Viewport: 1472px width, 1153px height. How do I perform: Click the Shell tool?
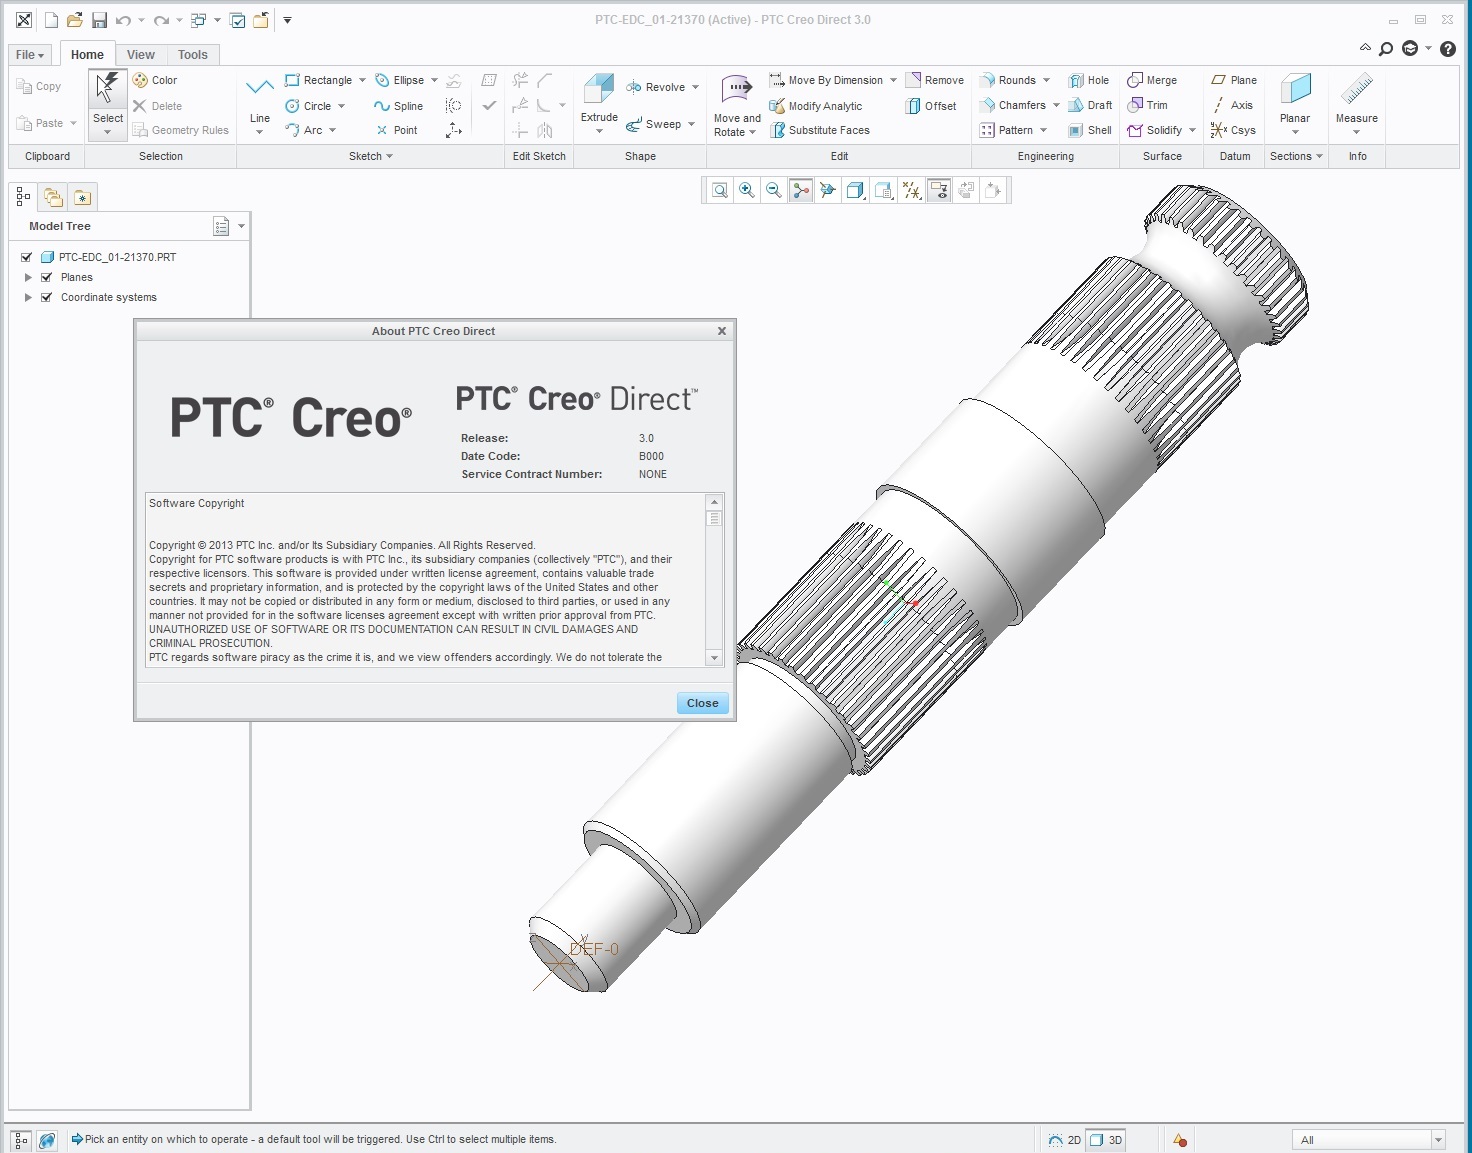click(x=1090, y=130)
